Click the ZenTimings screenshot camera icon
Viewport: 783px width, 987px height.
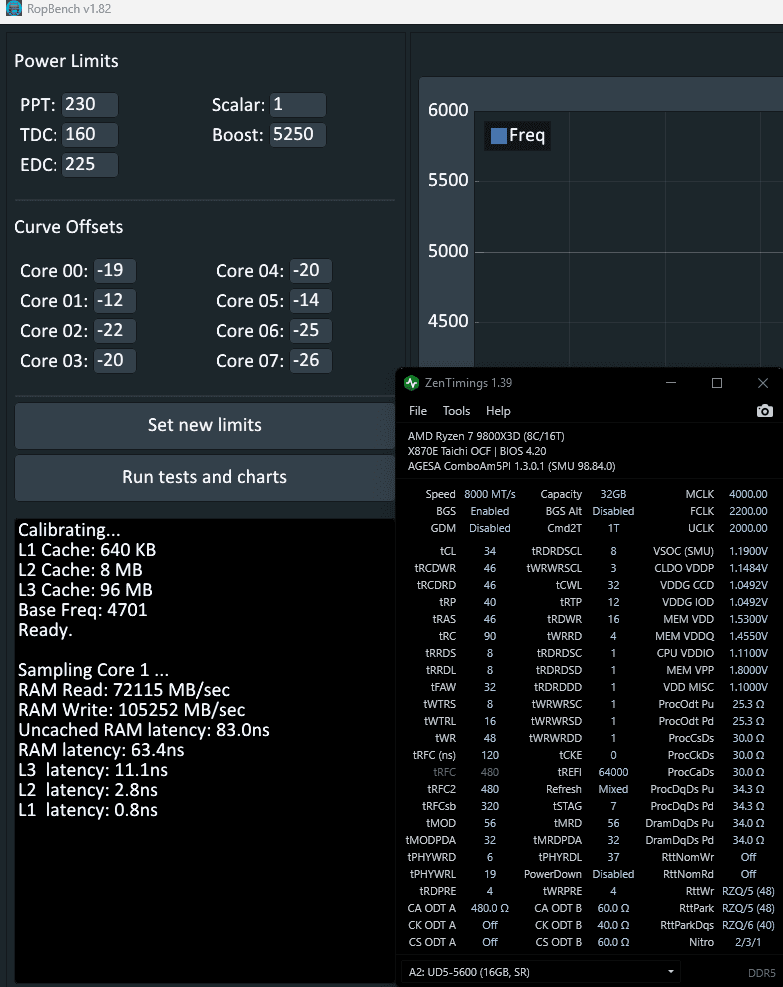tap(764, 411)
